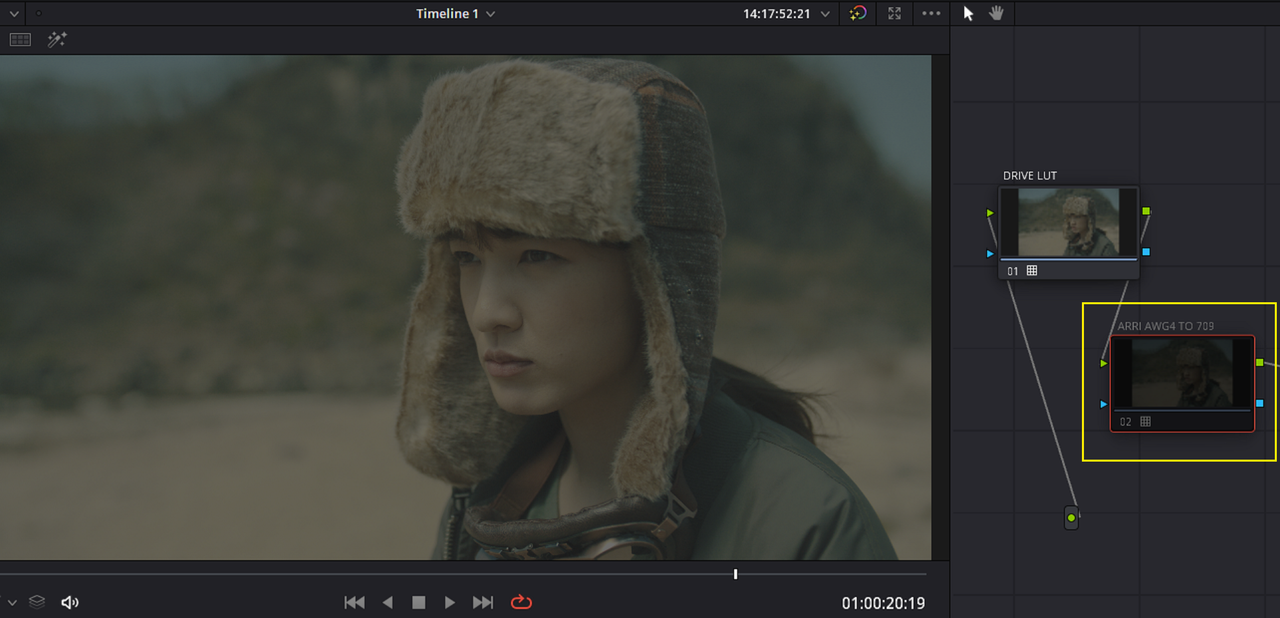Enter full screen viewer mode

894,14
